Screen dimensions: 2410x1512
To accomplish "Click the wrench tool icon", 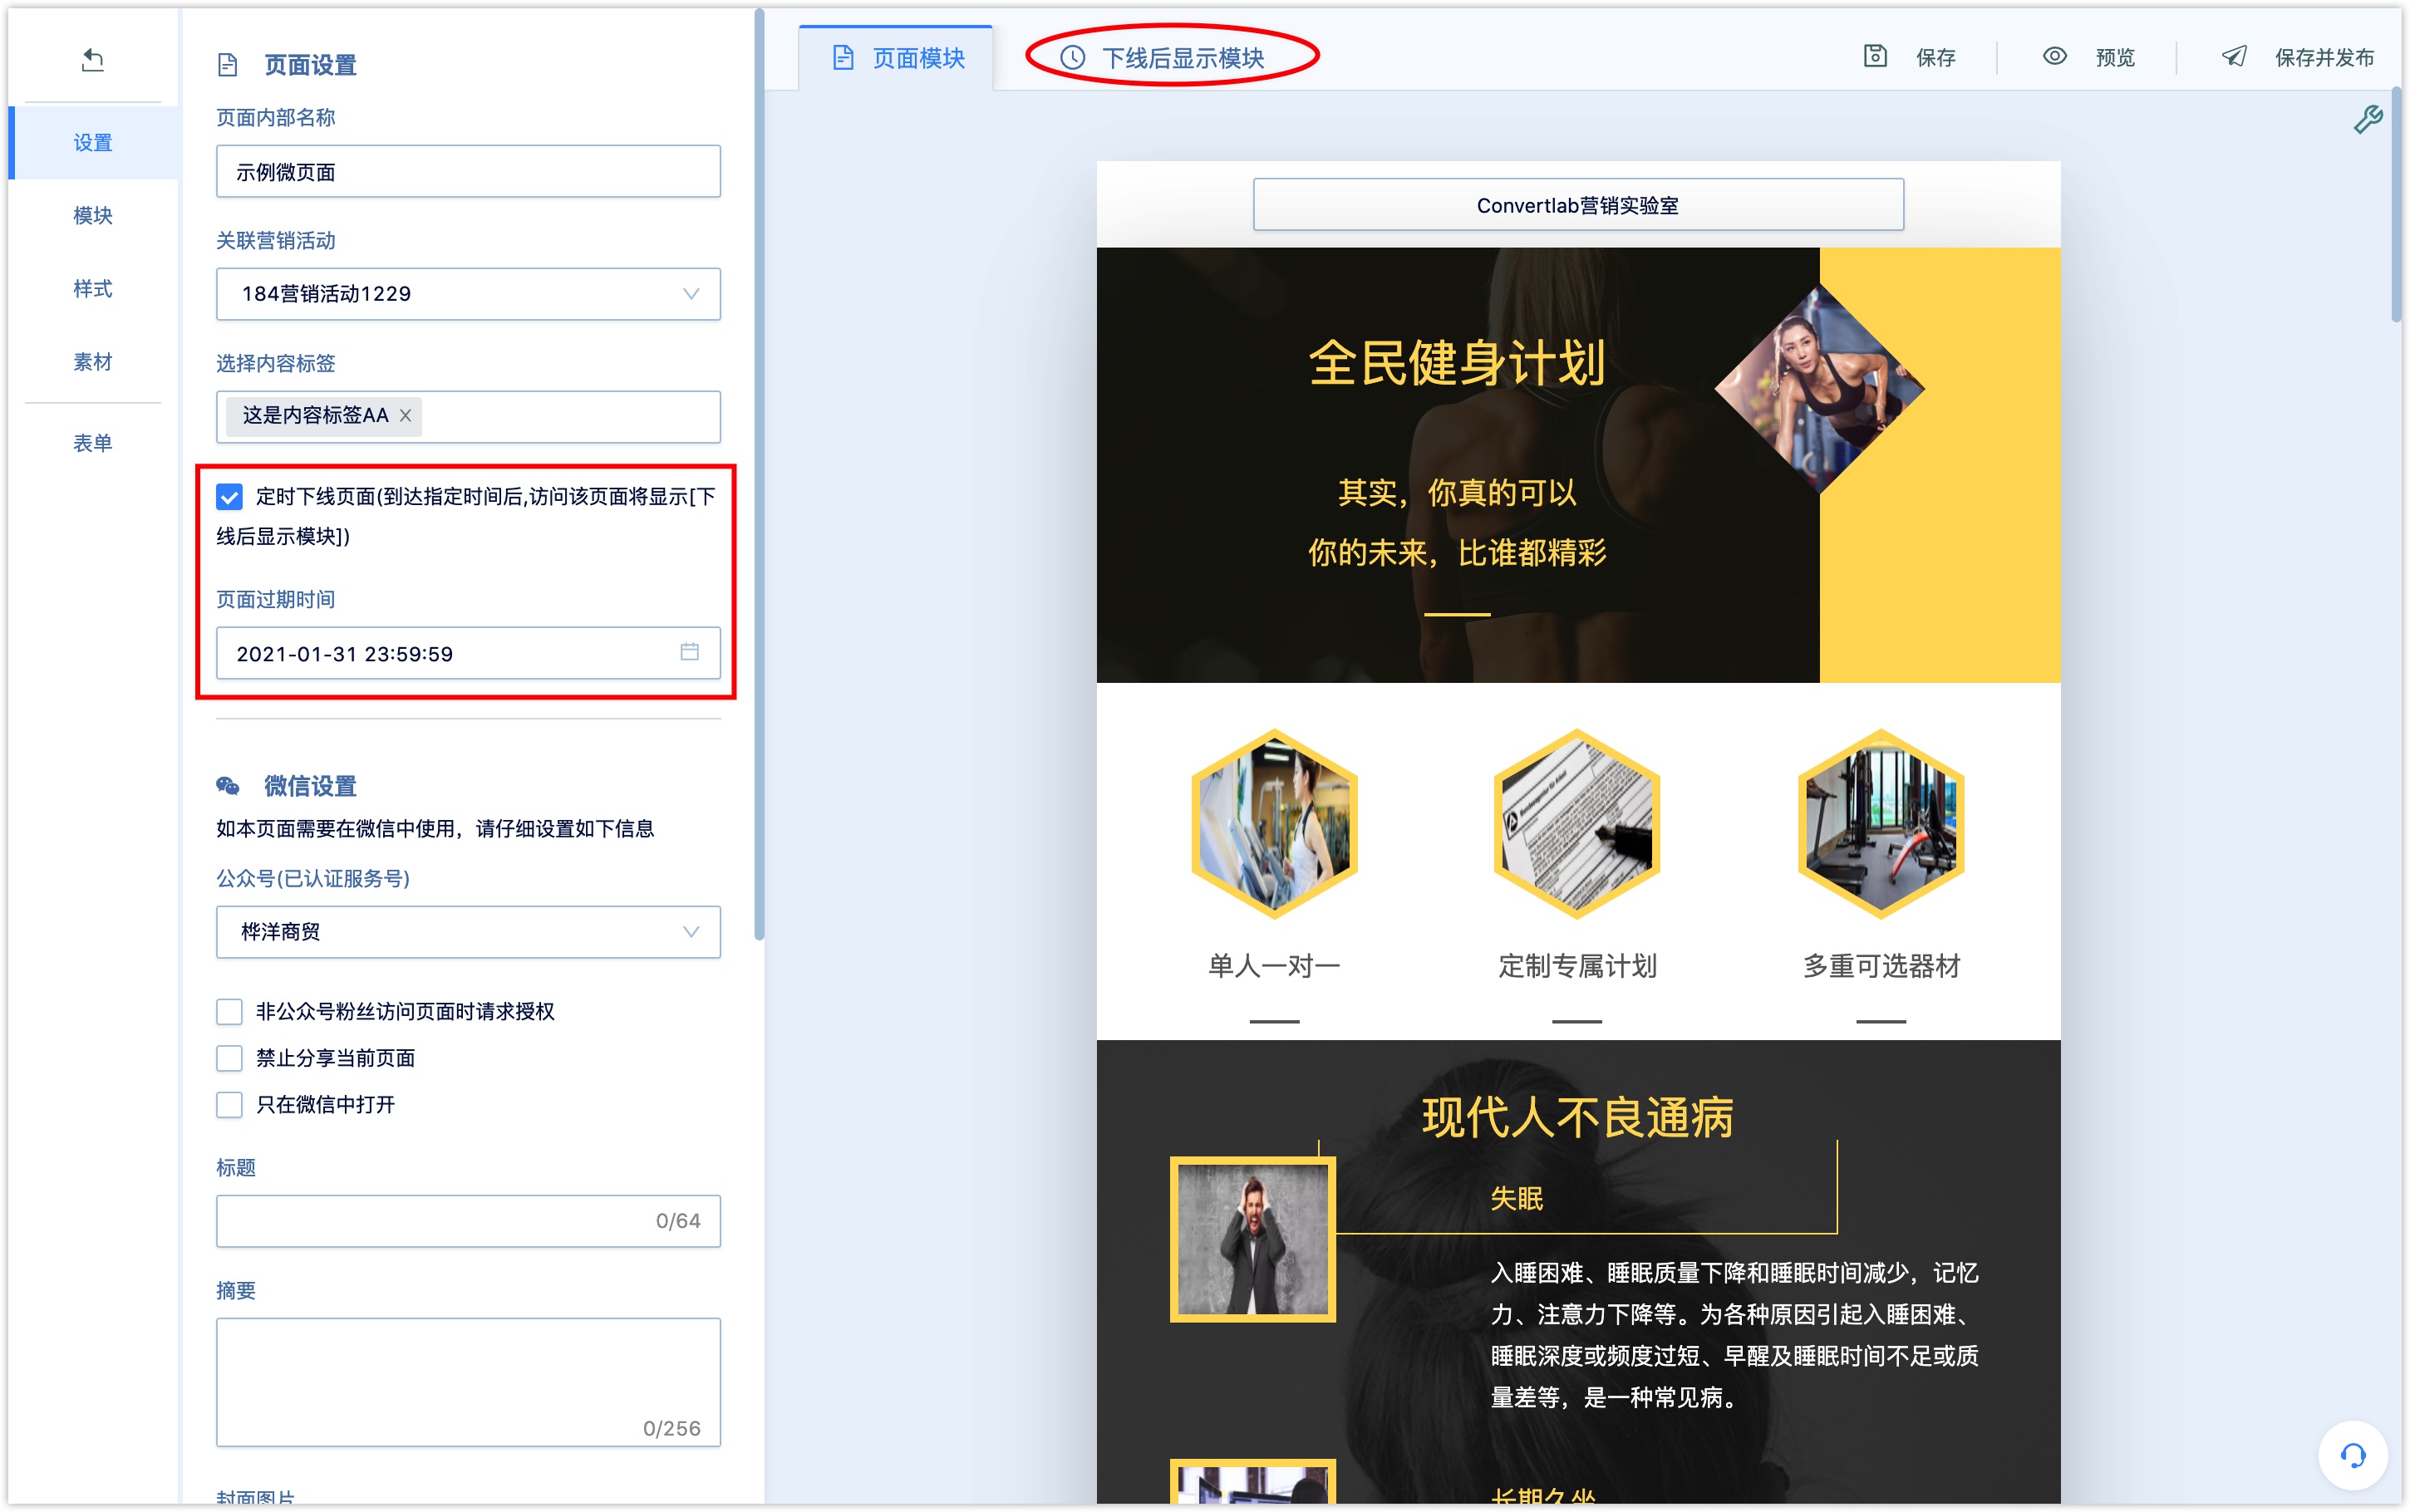I will (x=2367, y=120).
